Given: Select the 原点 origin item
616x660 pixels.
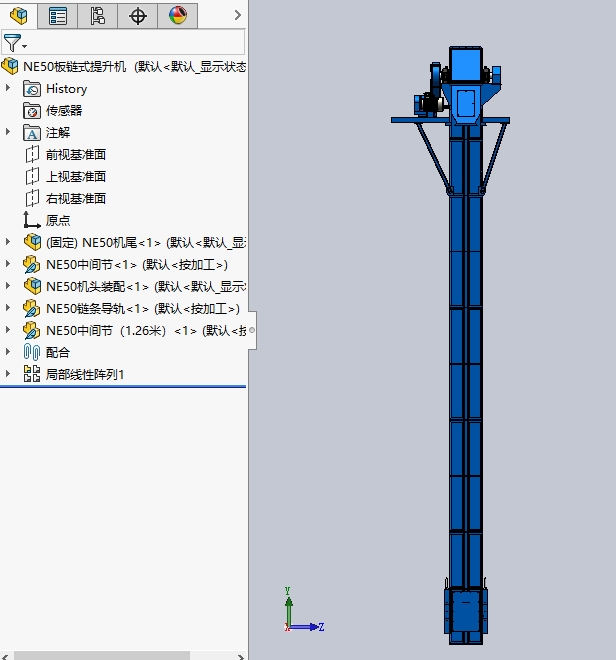Looking at the screenshot, I should click(58, 220).
